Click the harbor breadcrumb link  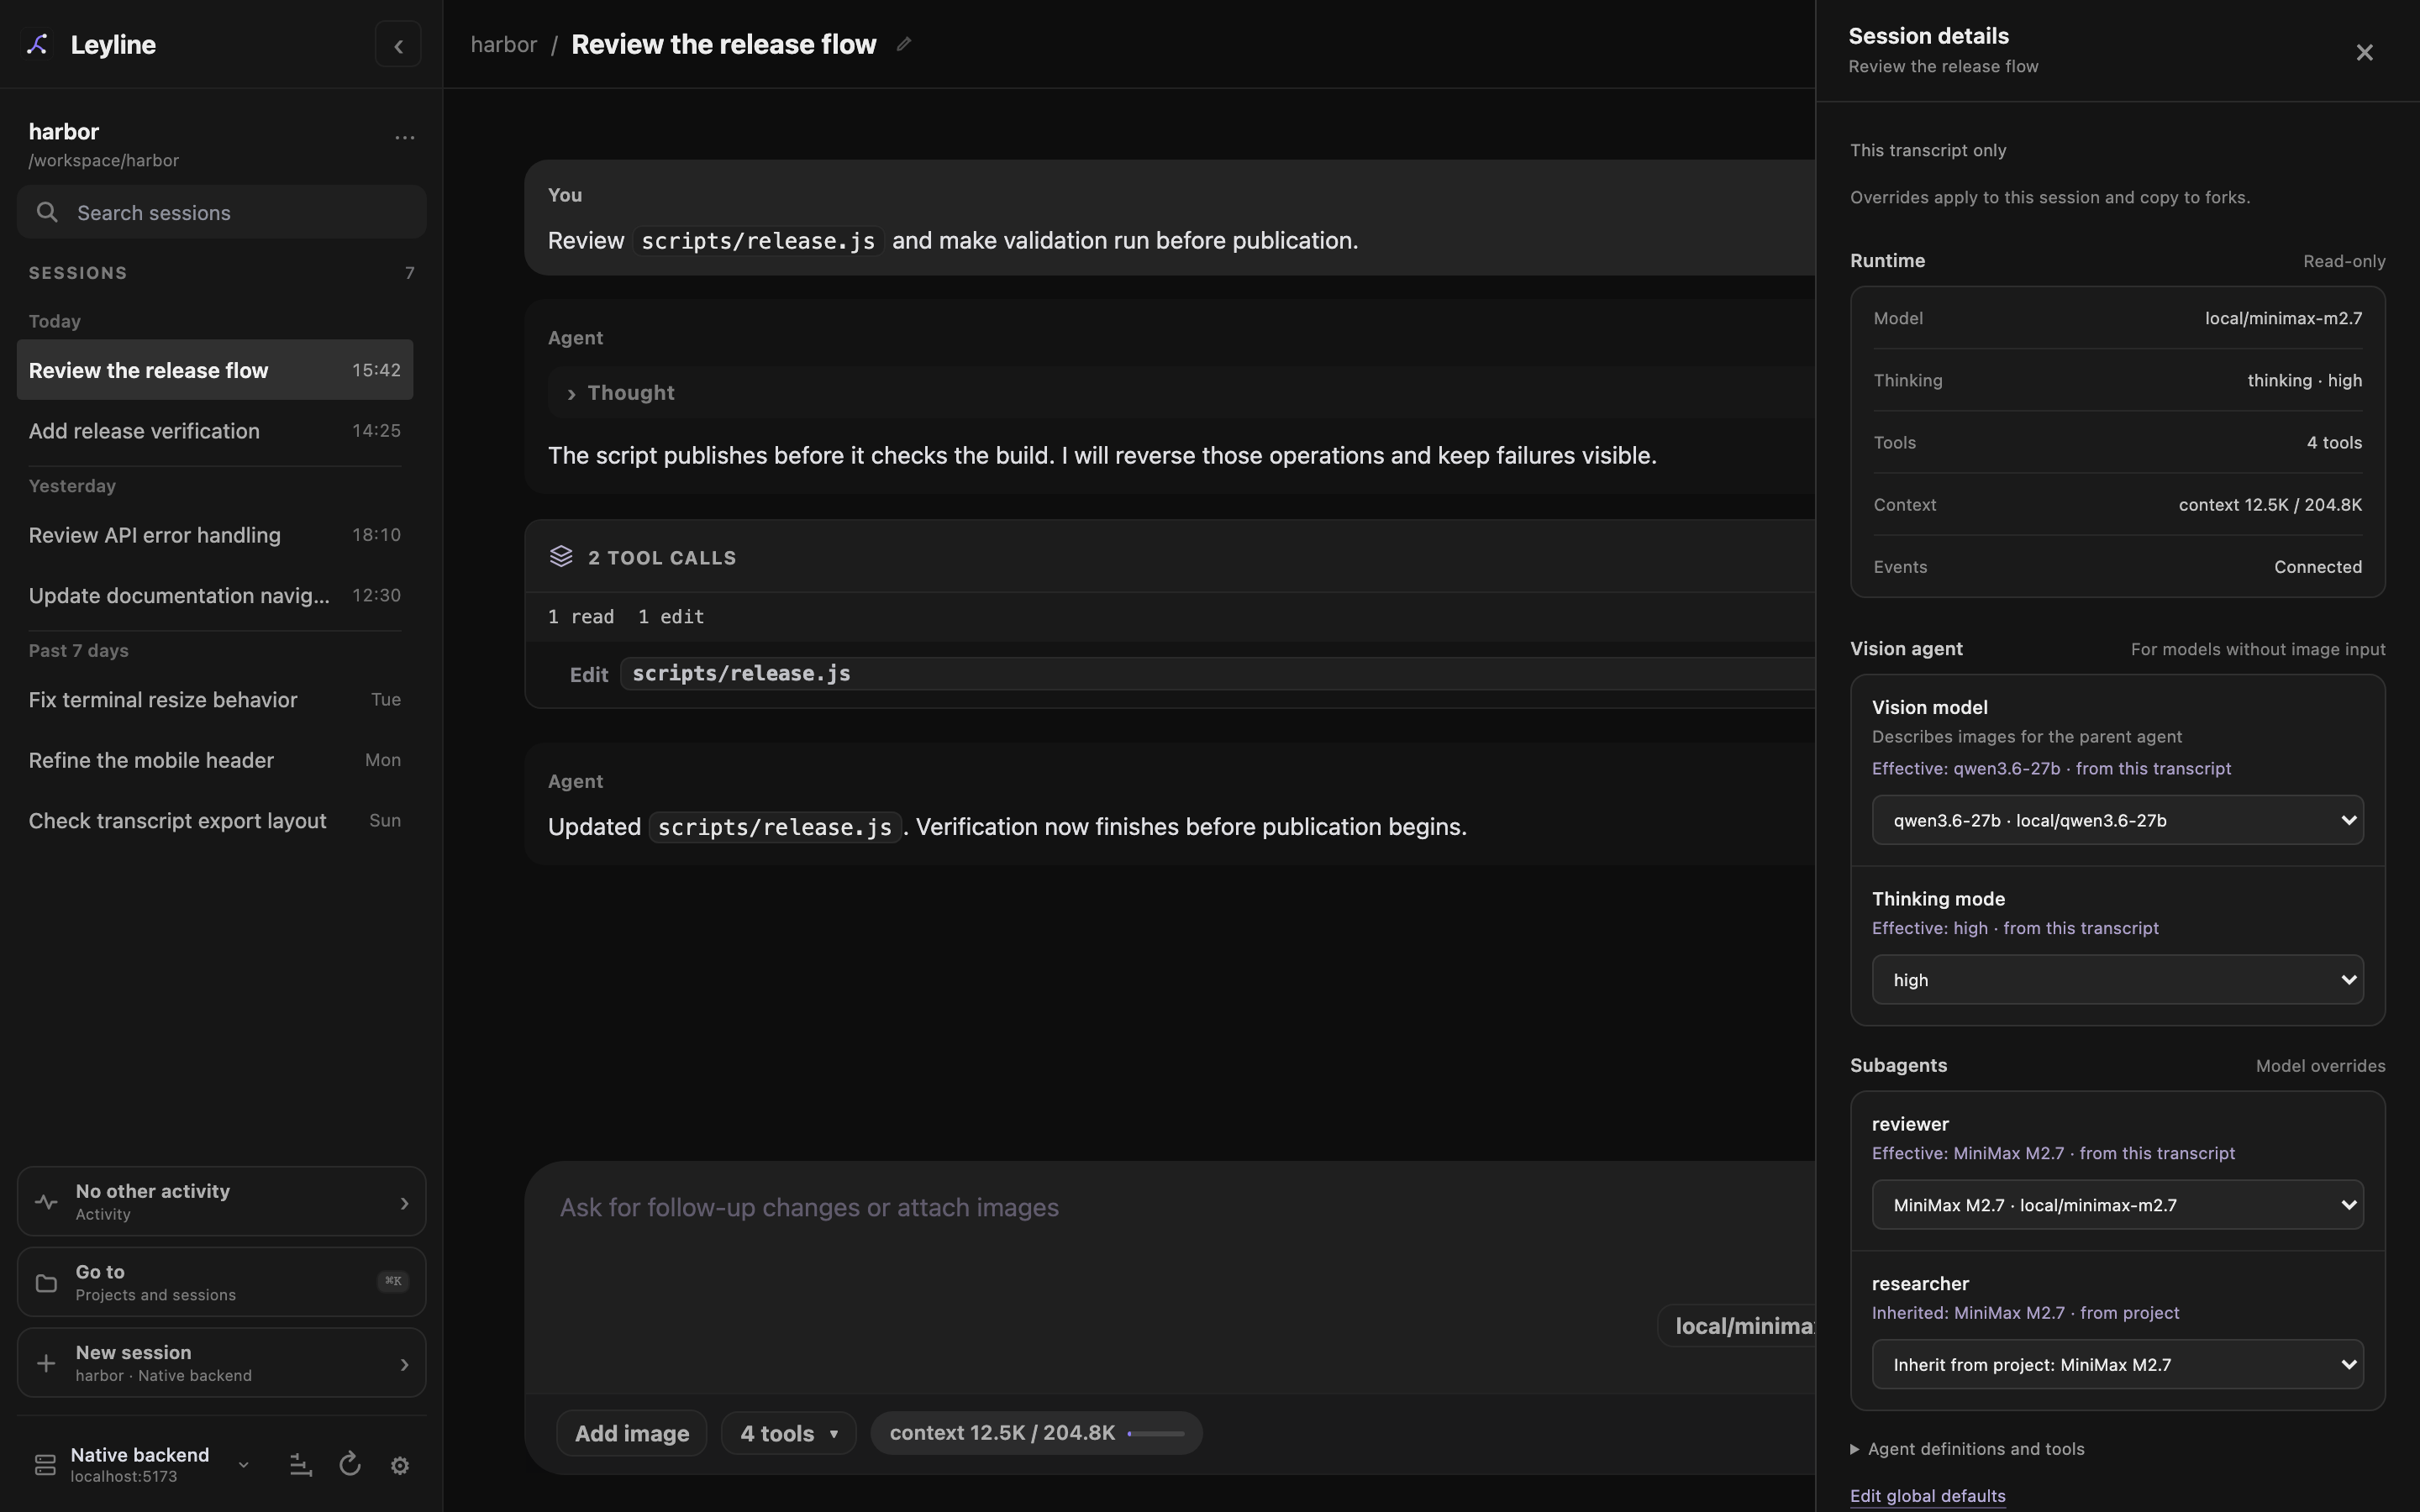504,44
